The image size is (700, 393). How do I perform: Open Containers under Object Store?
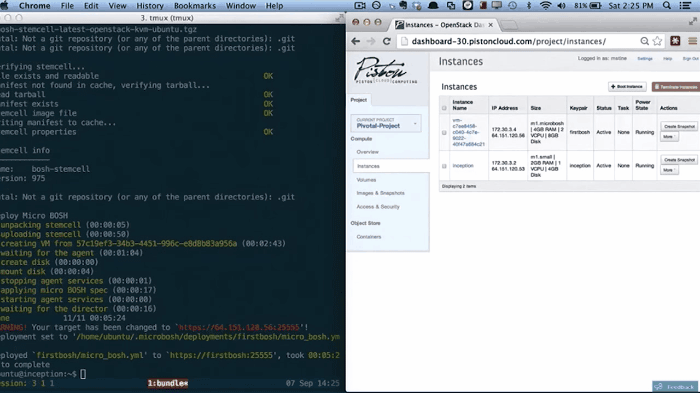click(x=369, y=237)
